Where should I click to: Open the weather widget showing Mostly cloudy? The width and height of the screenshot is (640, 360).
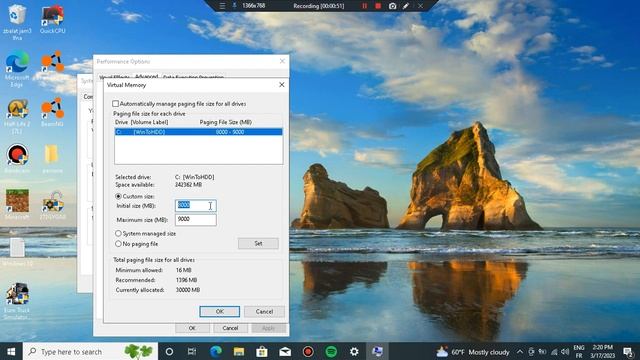(x=473, y=352)
